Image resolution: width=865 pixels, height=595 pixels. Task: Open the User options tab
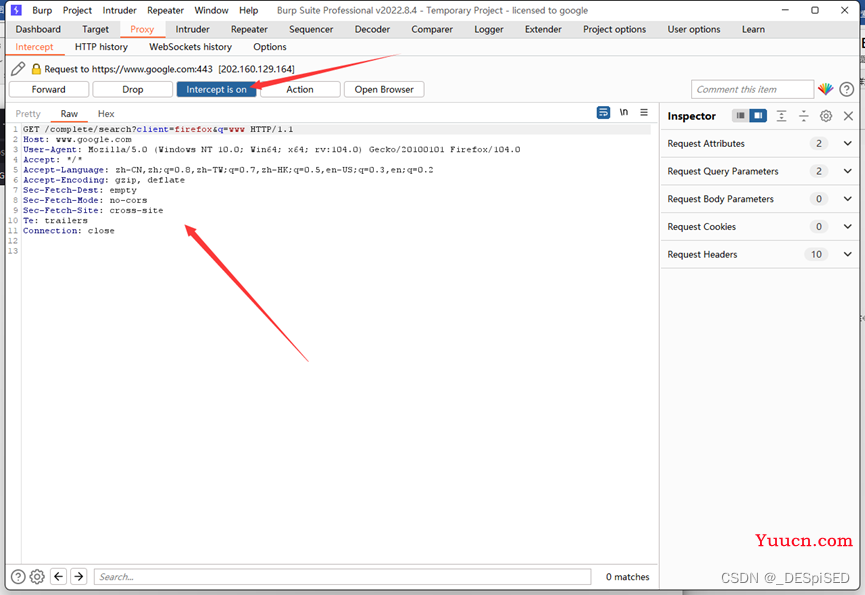694,29
